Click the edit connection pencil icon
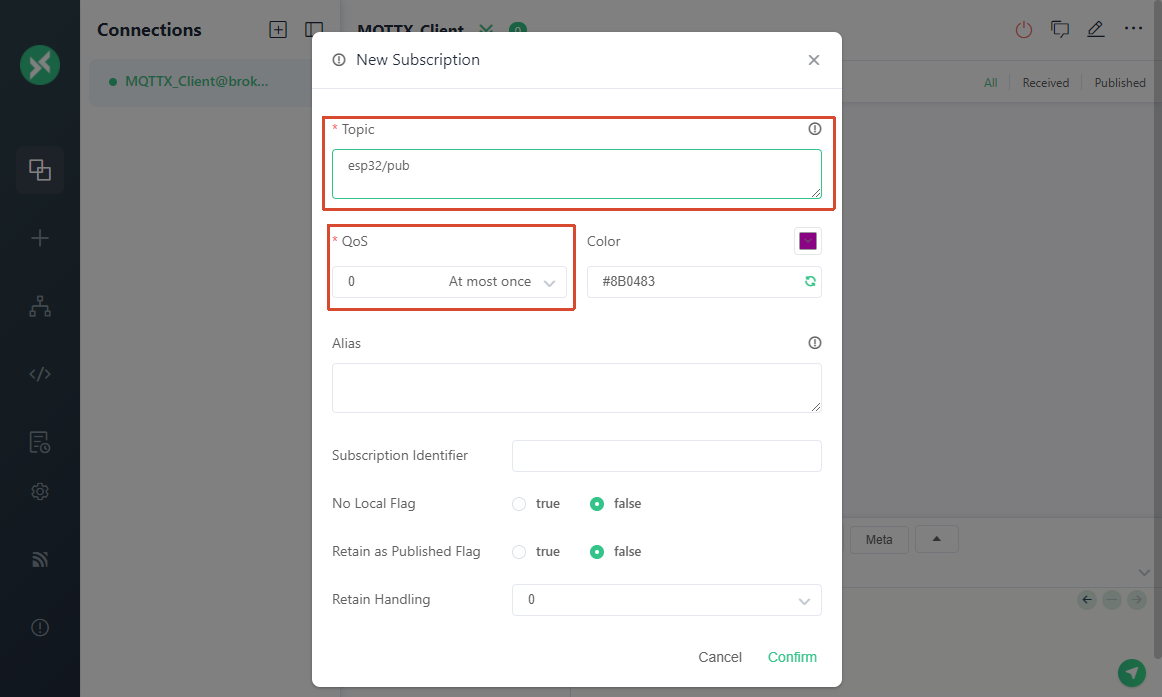The image size is (1162, 697). click(1095, 30)
